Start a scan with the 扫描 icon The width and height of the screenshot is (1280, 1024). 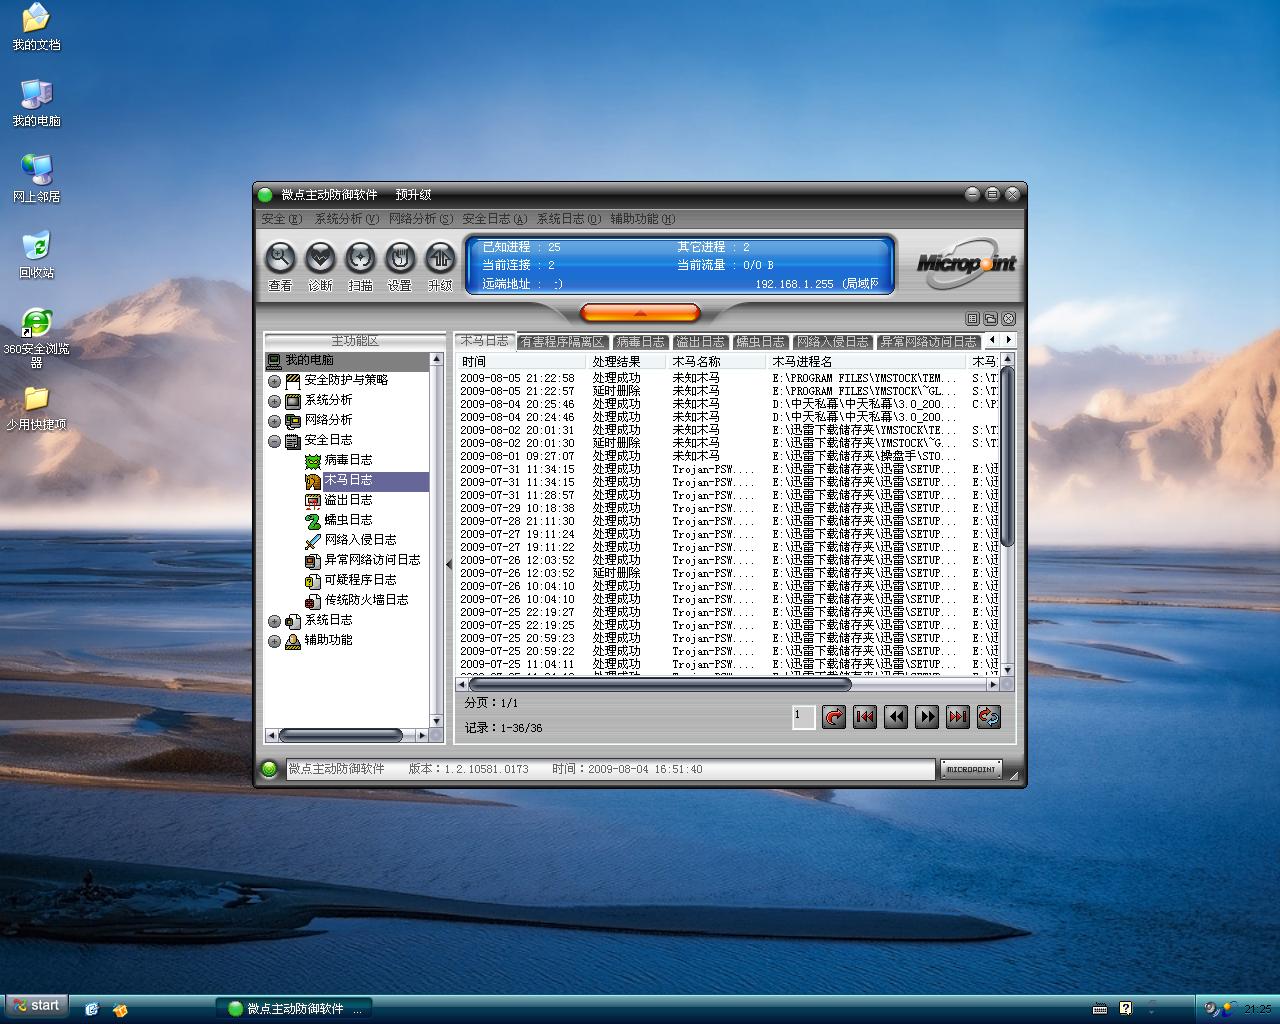coord(360,259)
